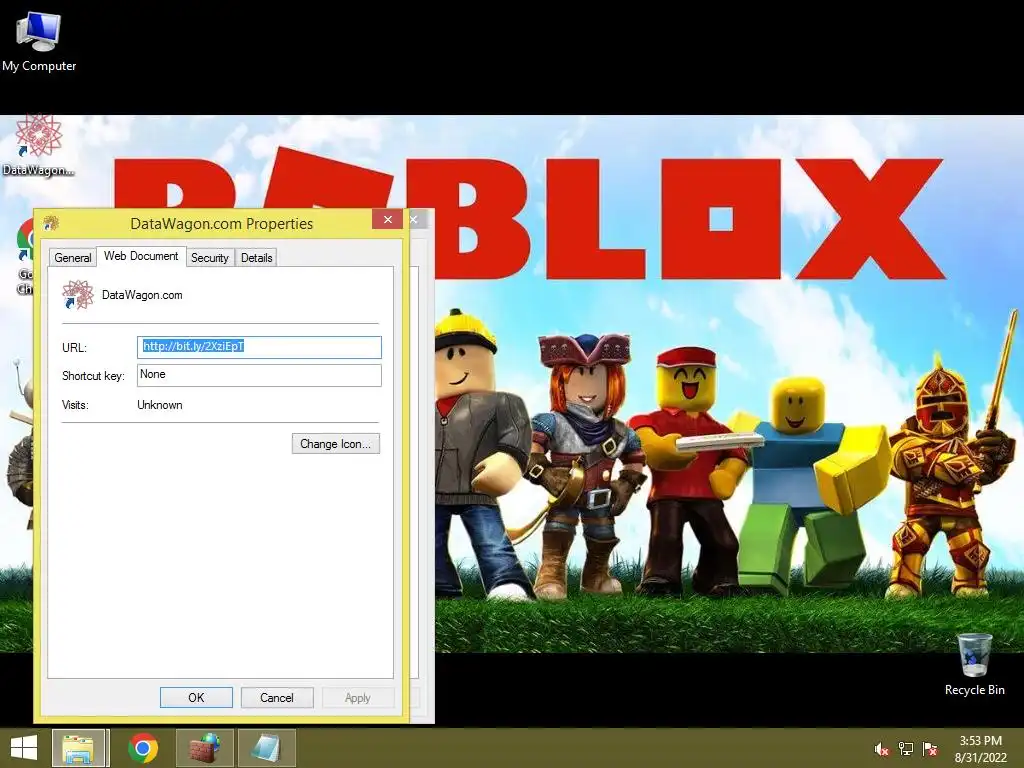
Task: Click the URL input field
Action: [x=259, y=347]
